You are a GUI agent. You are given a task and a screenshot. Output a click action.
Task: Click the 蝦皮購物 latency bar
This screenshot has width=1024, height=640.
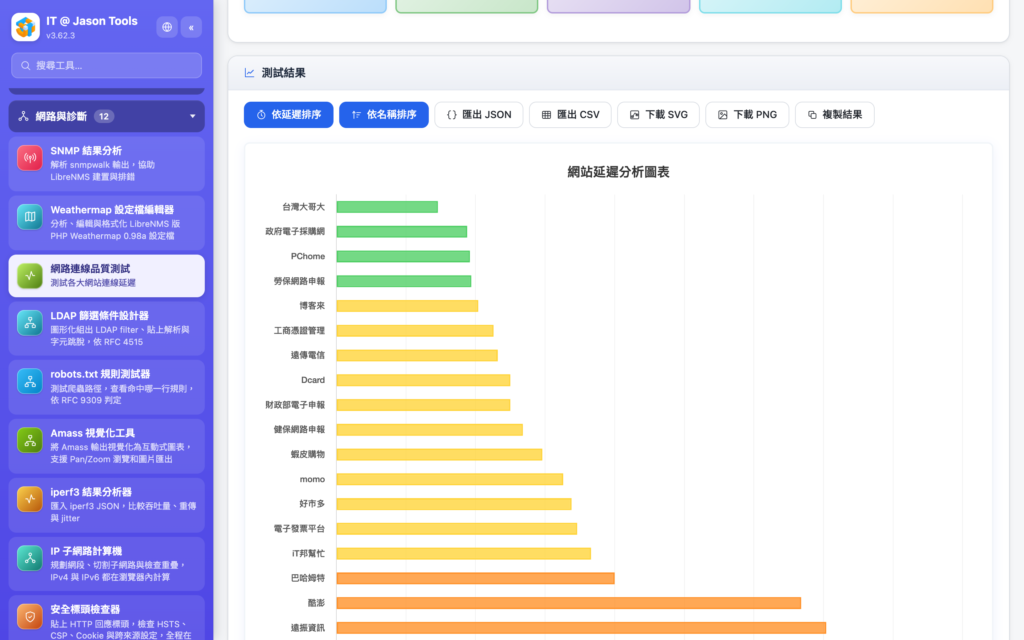click(440, 455)
